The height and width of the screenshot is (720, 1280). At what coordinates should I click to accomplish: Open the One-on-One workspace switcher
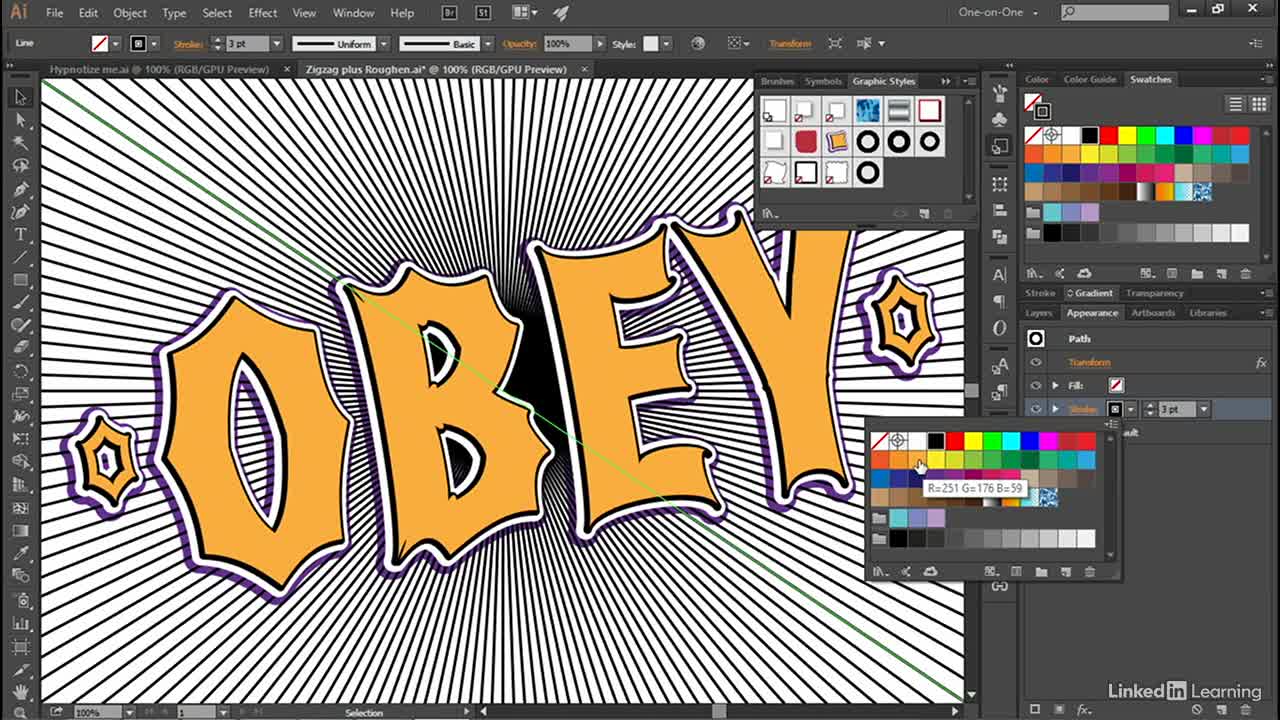[999, 13]
